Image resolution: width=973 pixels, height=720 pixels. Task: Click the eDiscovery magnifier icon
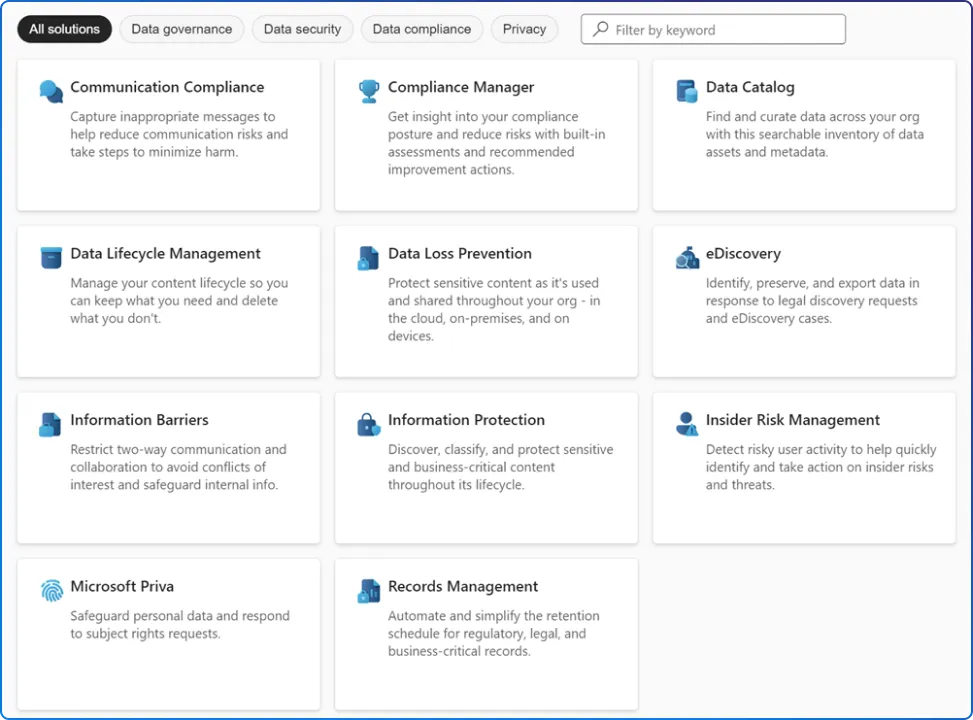coord(687,258)
